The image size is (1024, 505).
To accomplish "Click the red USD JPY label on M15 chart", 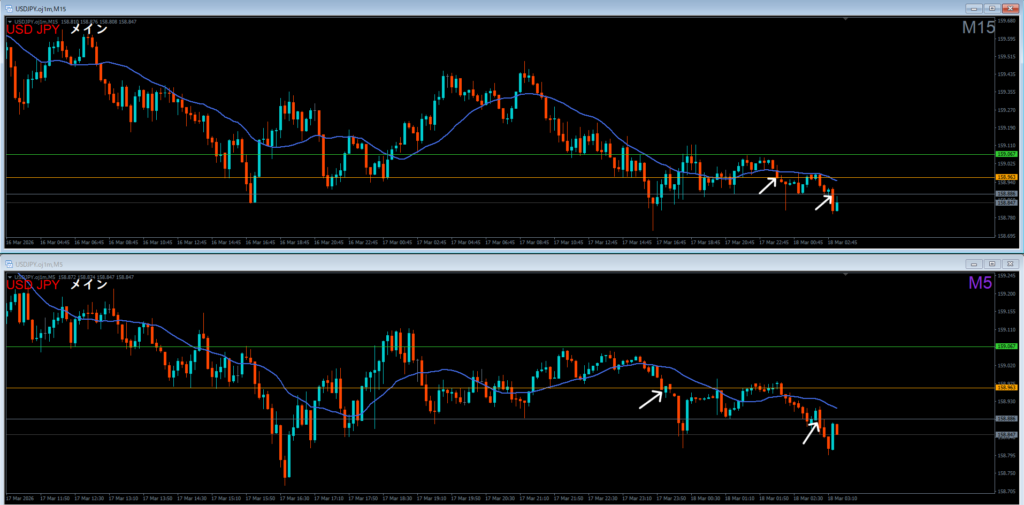I will (x=33, y=29).
